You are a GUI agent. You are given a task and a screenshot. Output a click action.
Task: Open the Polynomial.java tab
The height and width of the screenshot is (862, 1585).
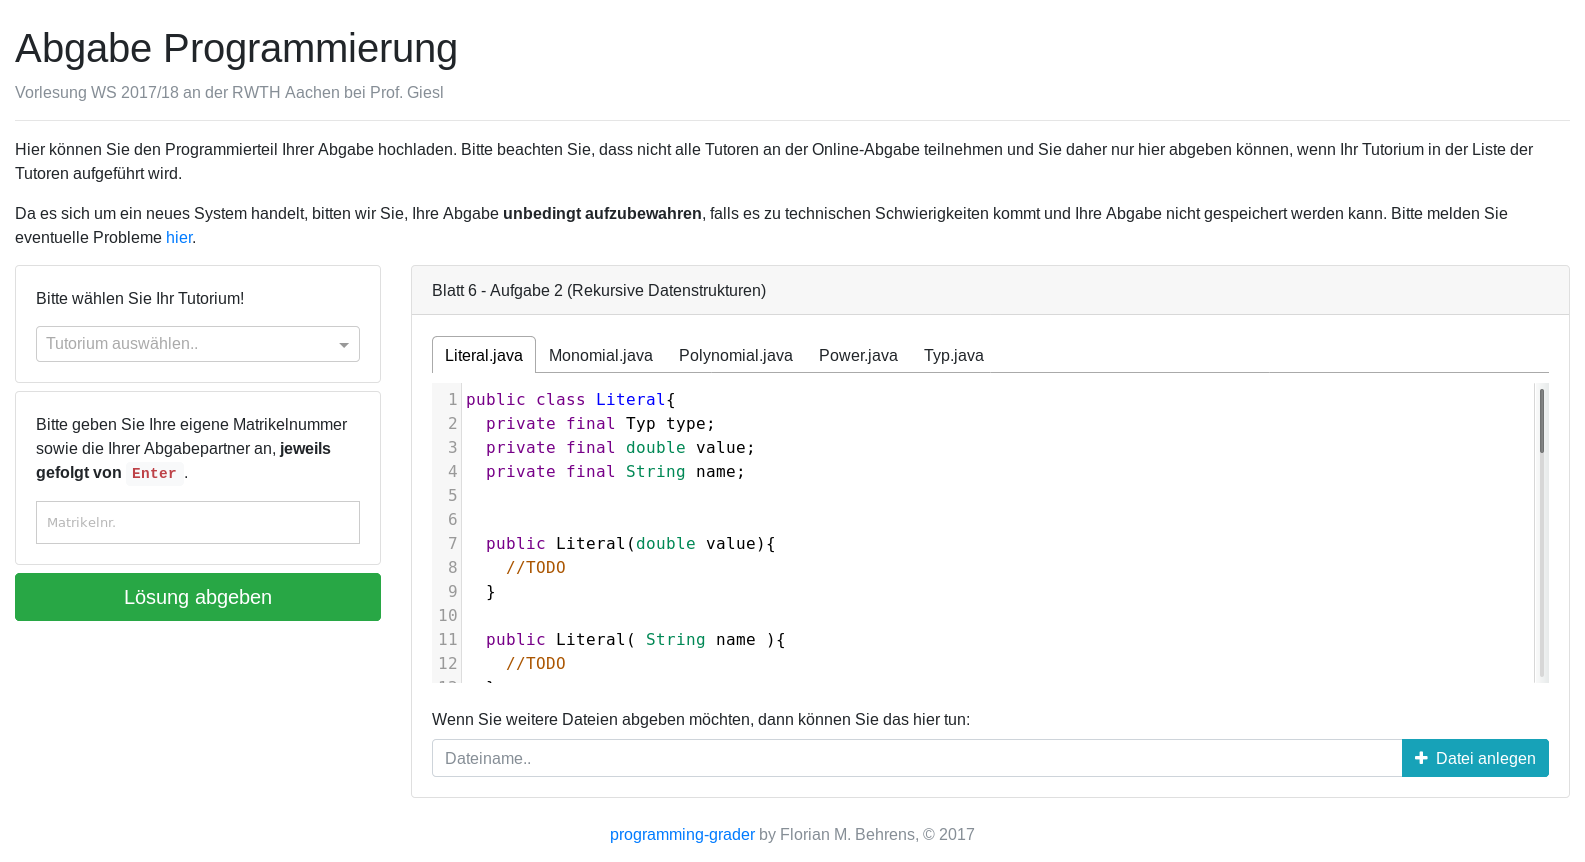736,355
